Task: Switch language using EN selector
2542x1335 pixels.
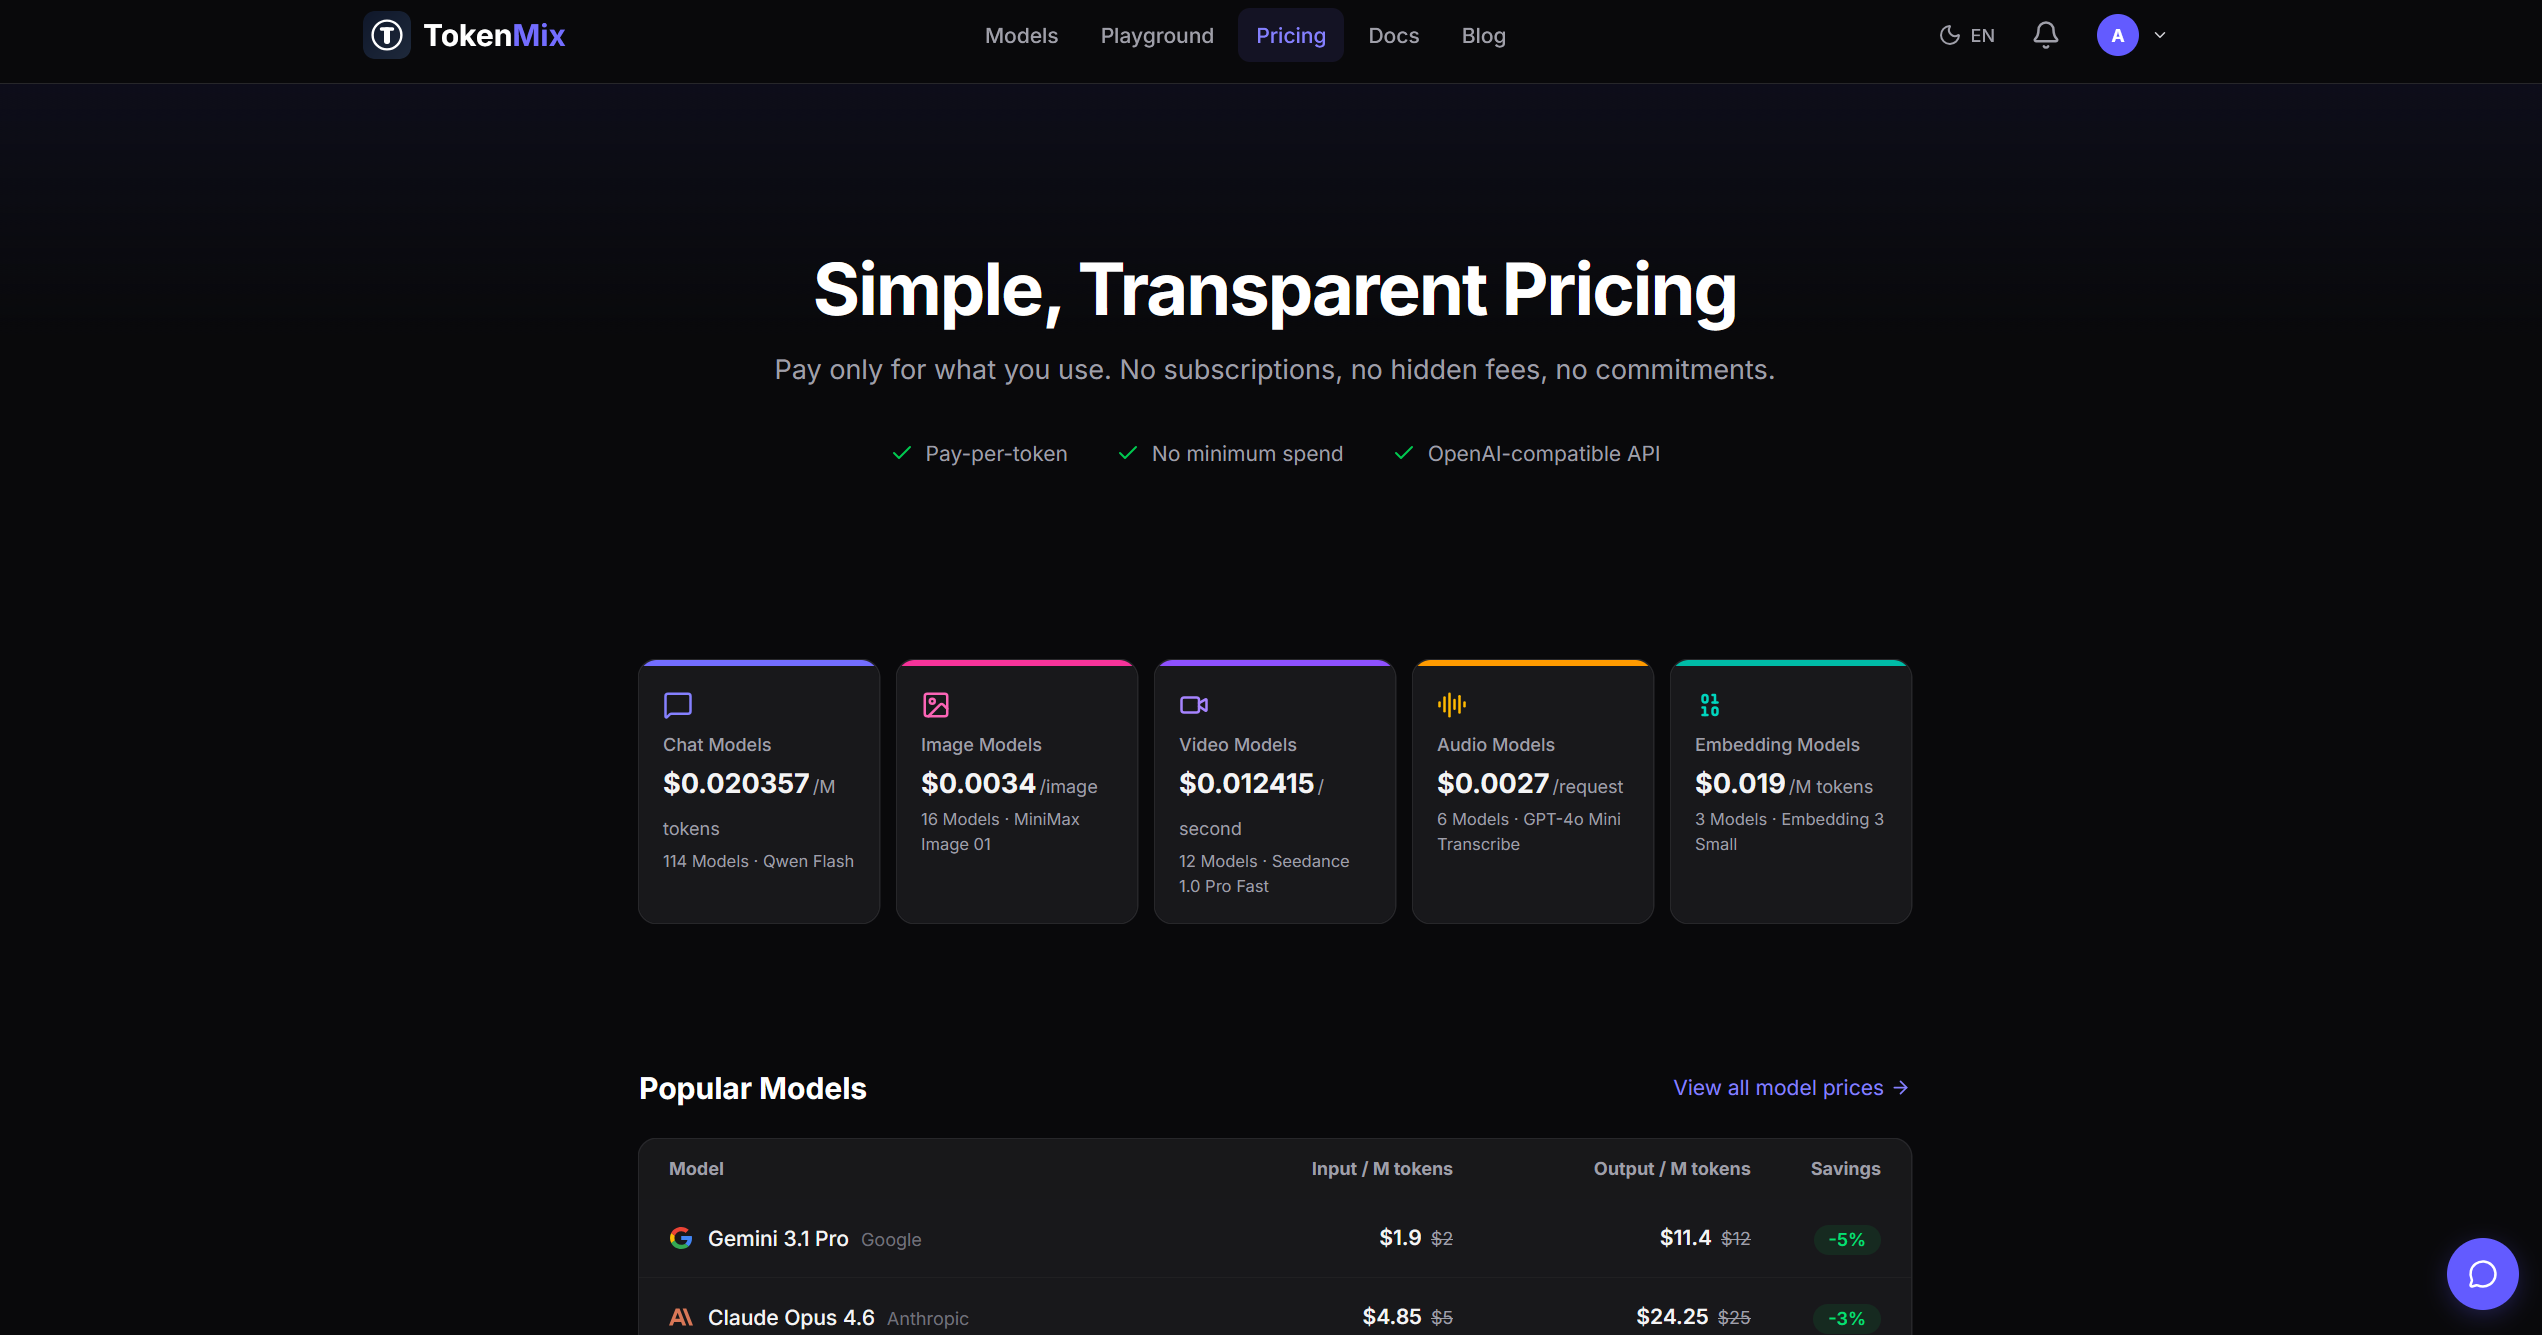Action: (x=1982, y=36)
